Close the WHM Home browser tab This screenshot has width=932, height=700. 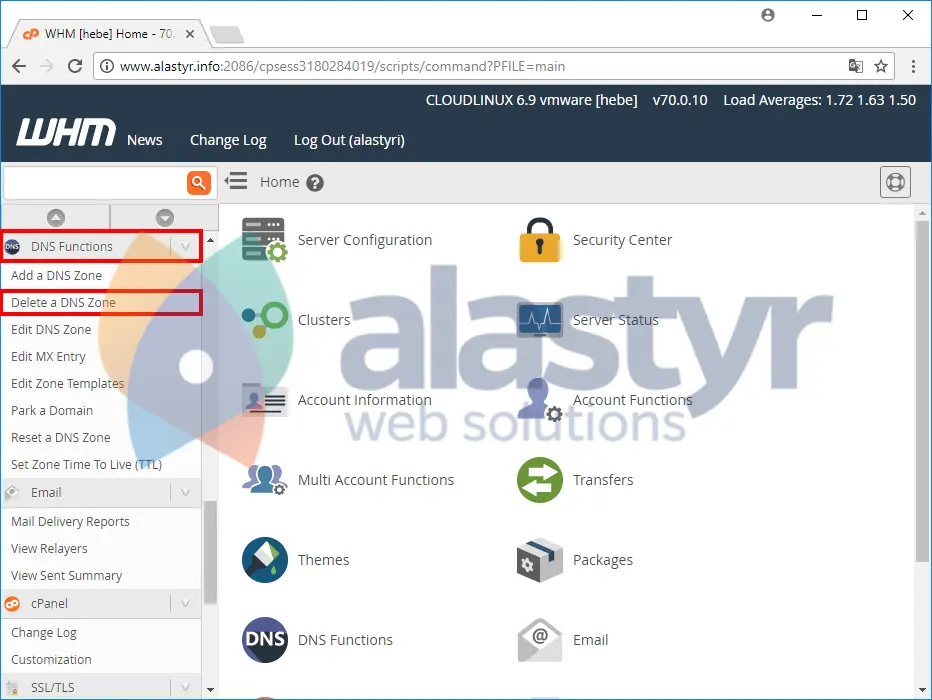point(190,34)
